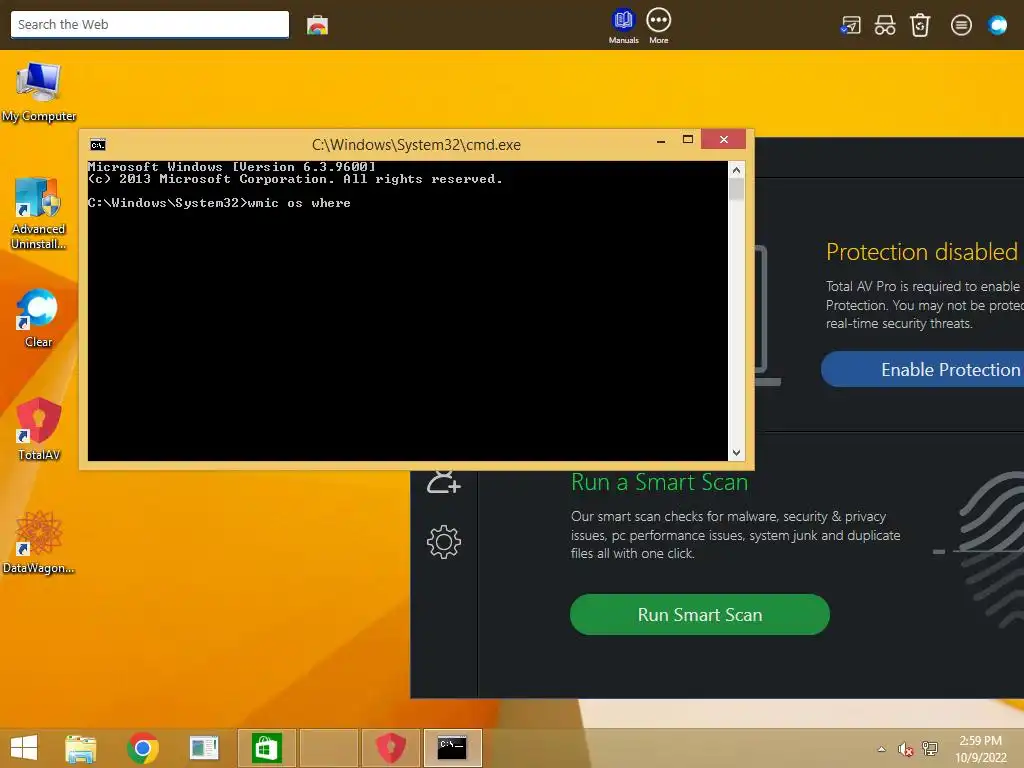Maximize the cmd.exe window
1024x768 pixels.
tap(688, 140)
